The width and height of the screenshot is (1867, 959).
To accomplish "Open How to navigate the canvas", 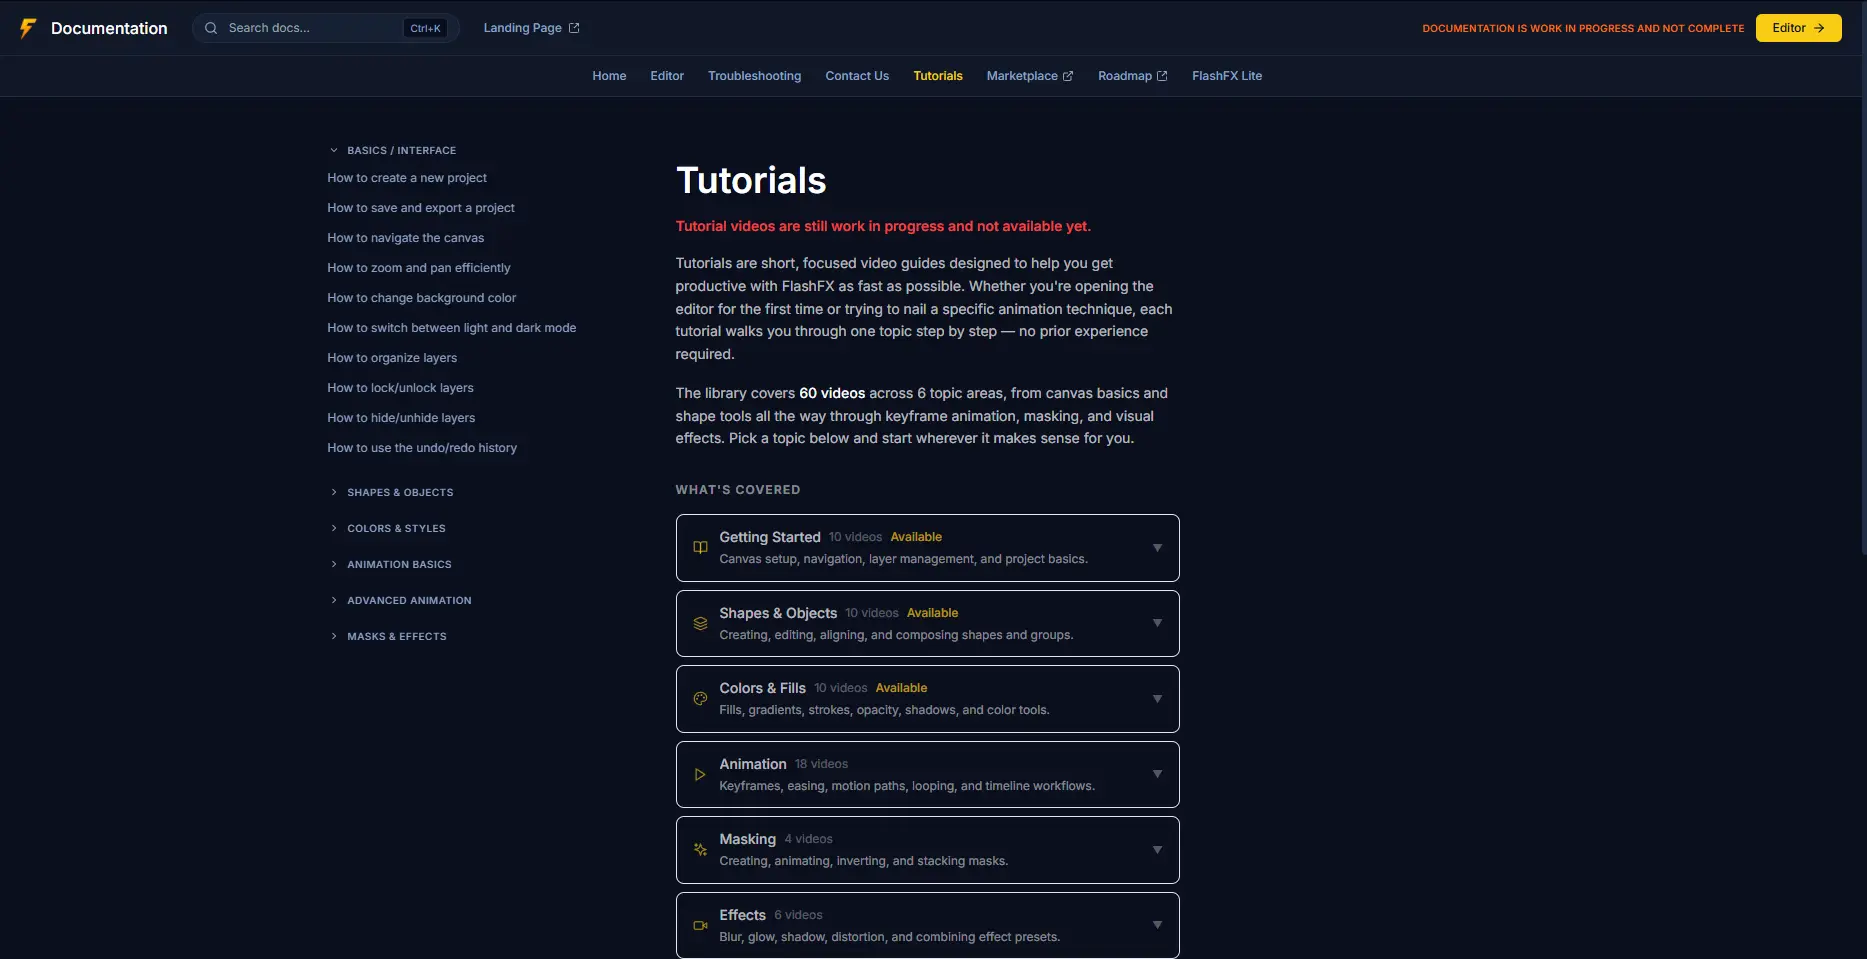I will pos(406,238).
